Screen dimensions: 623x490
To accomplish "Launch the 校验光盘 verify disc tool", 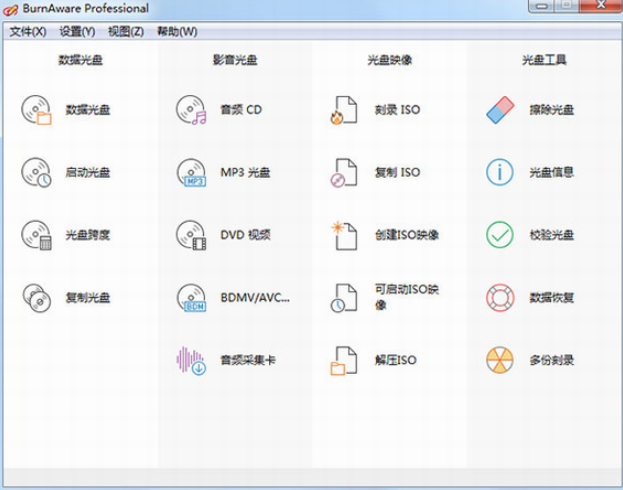I will 499,235.
